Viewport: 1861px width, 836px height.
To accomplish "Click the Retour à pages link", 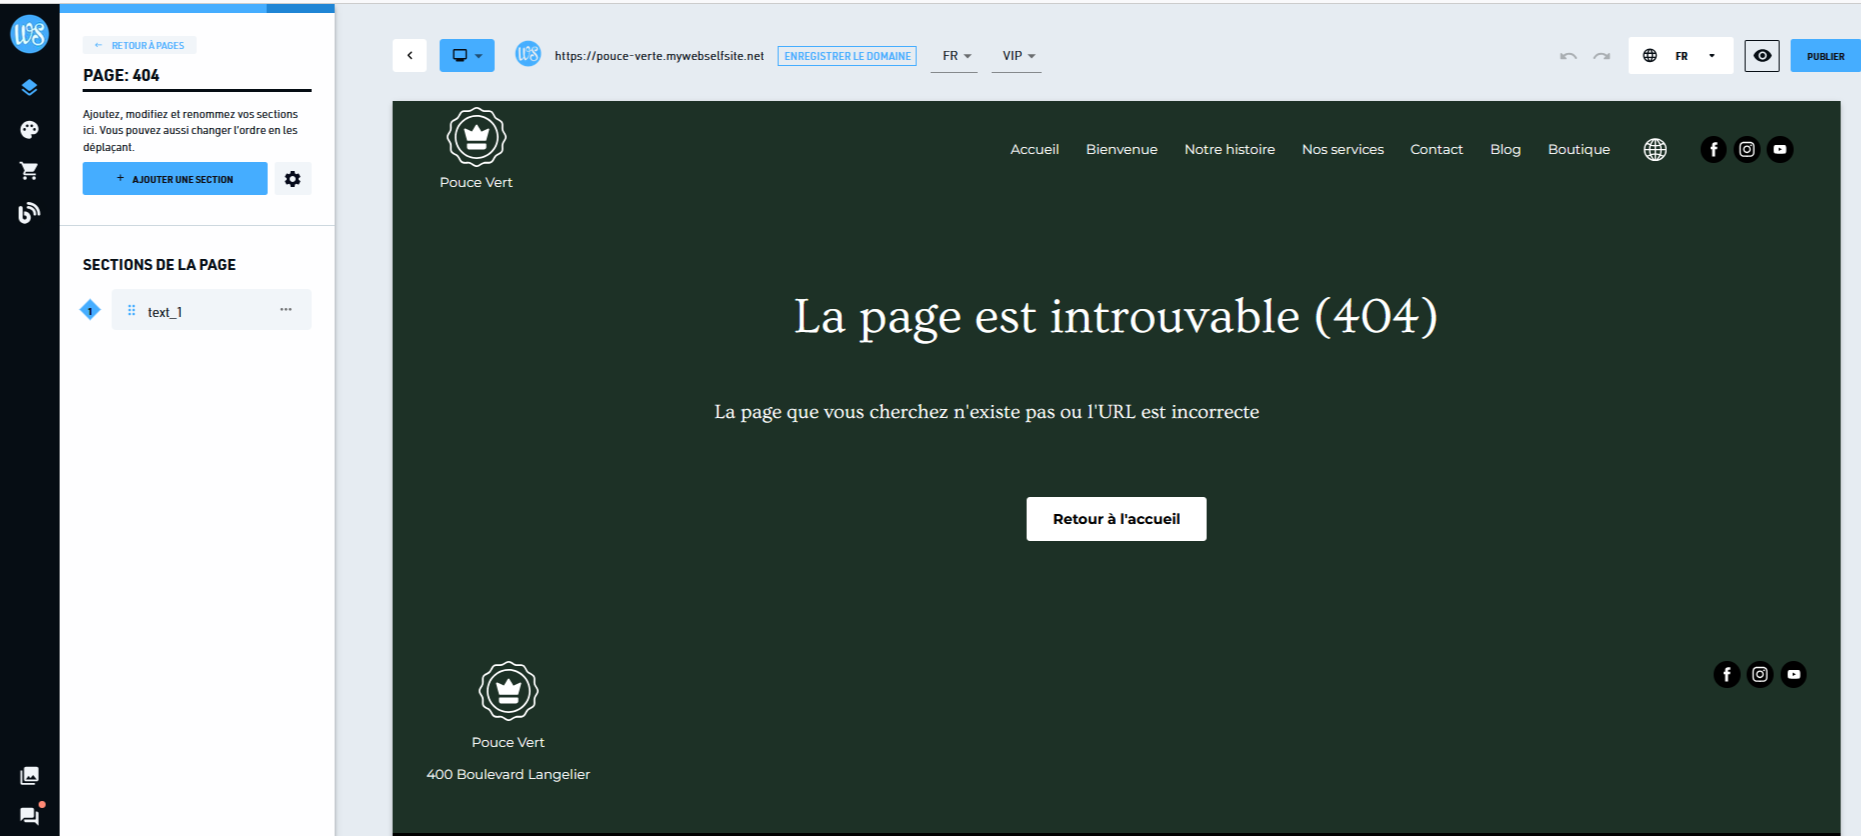I will pyautogui.click(x=139, y=45).
